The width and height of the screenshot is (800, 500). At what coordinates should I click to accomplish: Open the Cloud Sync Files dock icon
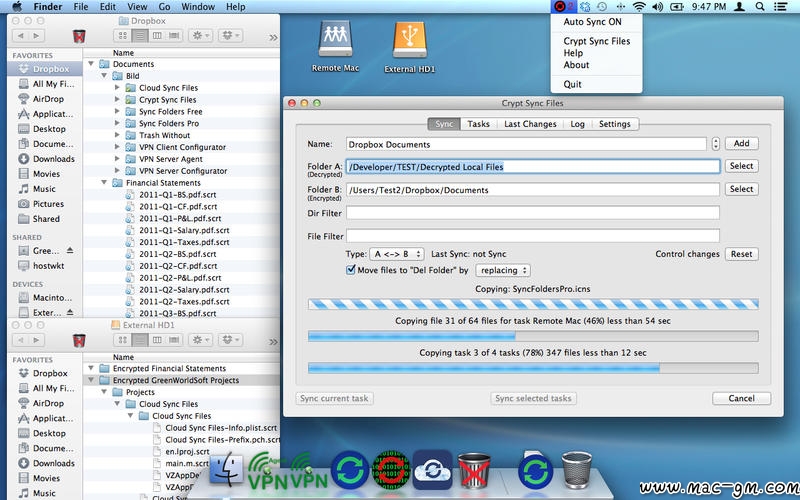[x=432, y=468]
